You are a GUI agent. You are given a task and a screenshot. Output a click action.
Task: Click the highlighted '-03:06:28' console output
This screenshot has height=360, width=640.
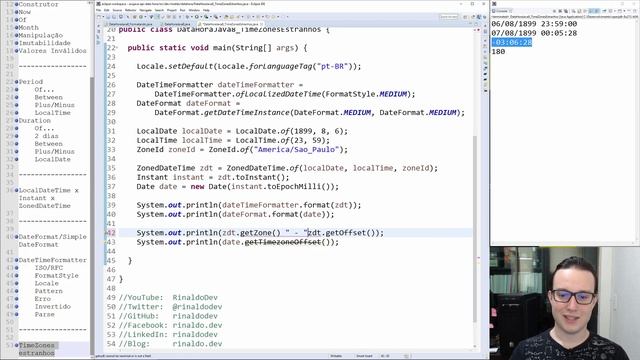point(512,42)
